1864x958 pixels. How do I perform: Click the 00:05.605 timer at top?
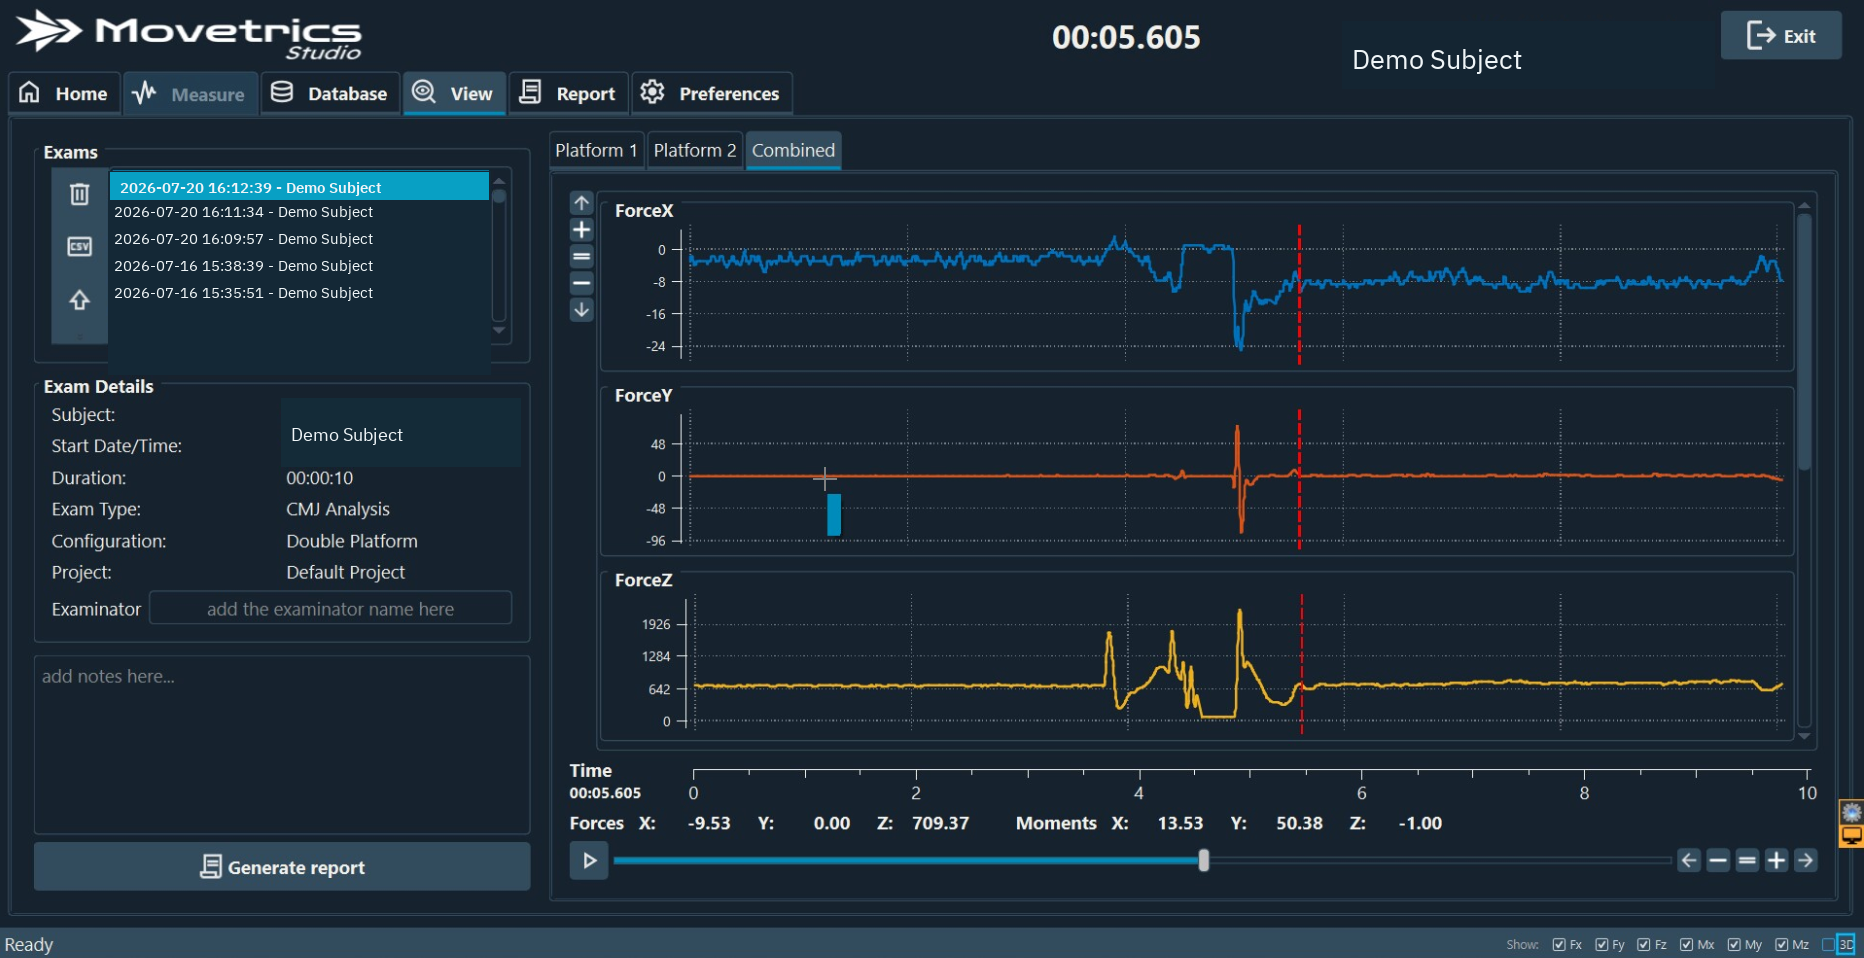point(1126,38)
